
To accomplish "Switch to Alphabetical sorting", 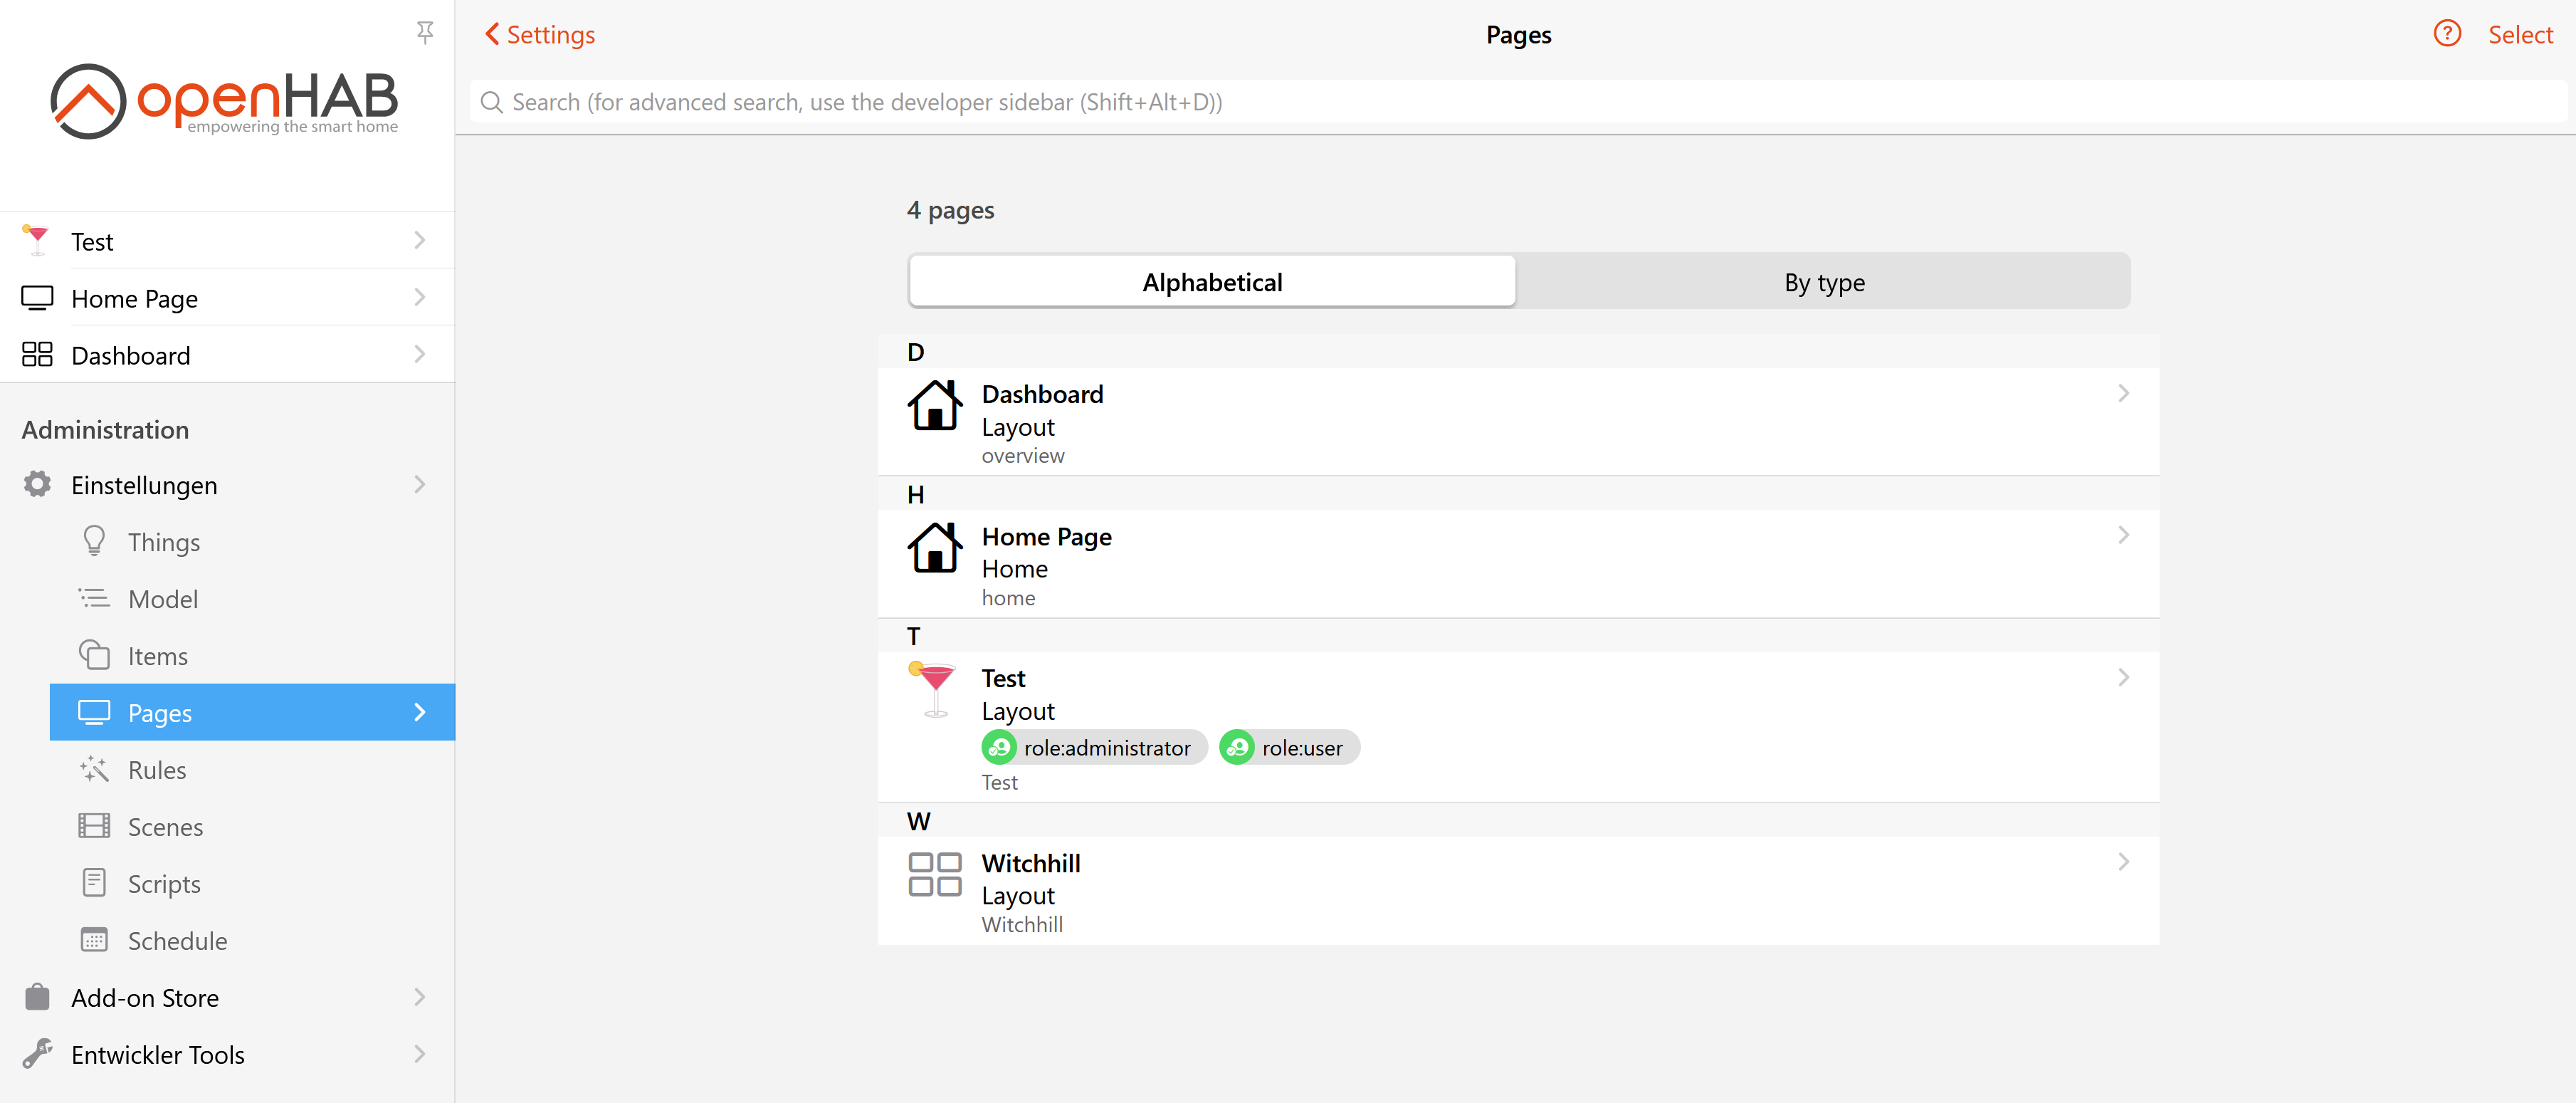I will tap(1212, 282).
